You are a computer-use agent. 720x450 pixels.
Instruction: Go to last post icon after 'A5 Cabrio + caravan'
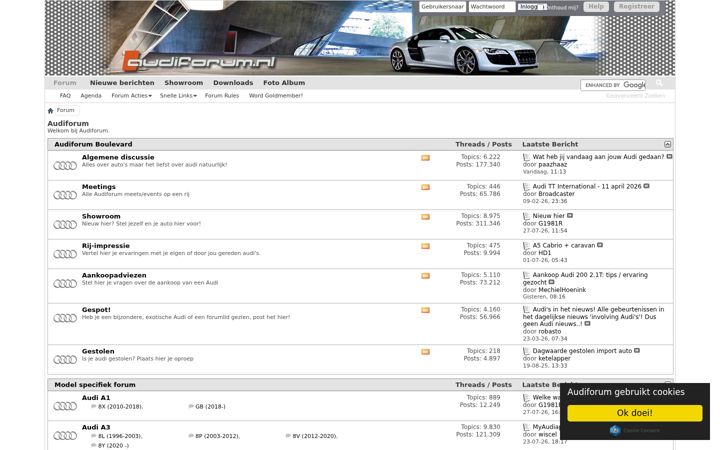coord(600,245)
